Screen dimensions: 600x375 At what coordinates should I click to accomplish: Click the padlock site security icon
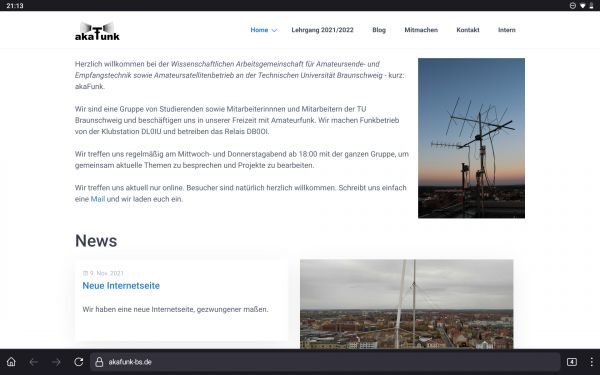[x=99, y=362]
